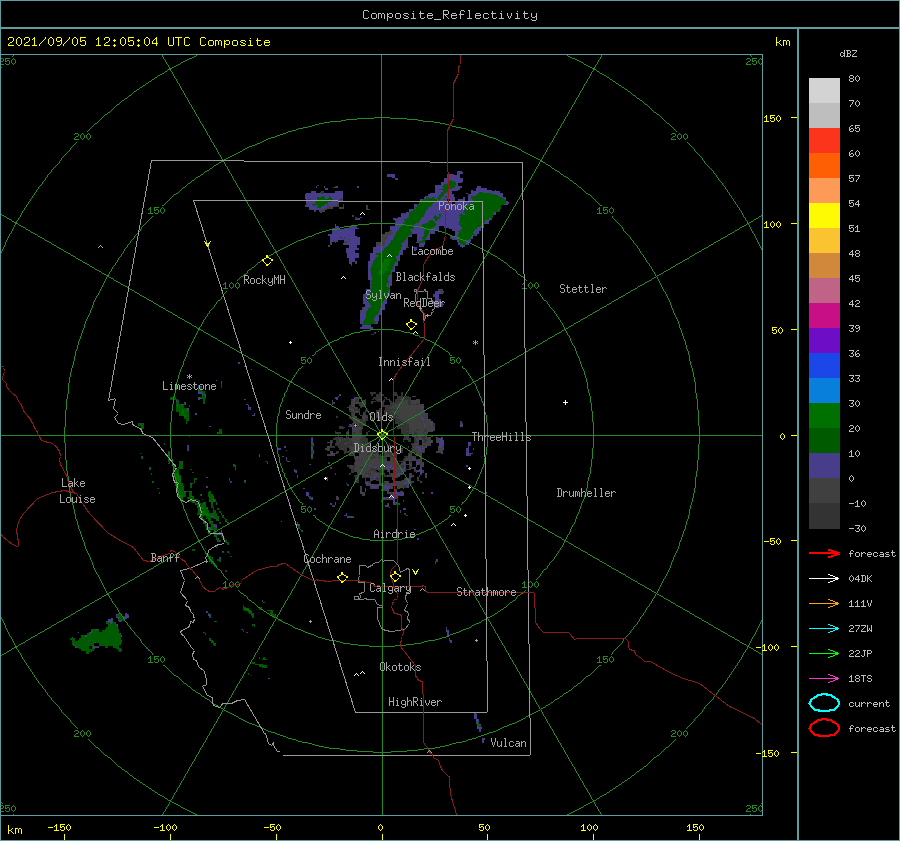Click the Ponoka city label
Image resolution: width=900 pixels, height=841 pixels.
point(456,206)
